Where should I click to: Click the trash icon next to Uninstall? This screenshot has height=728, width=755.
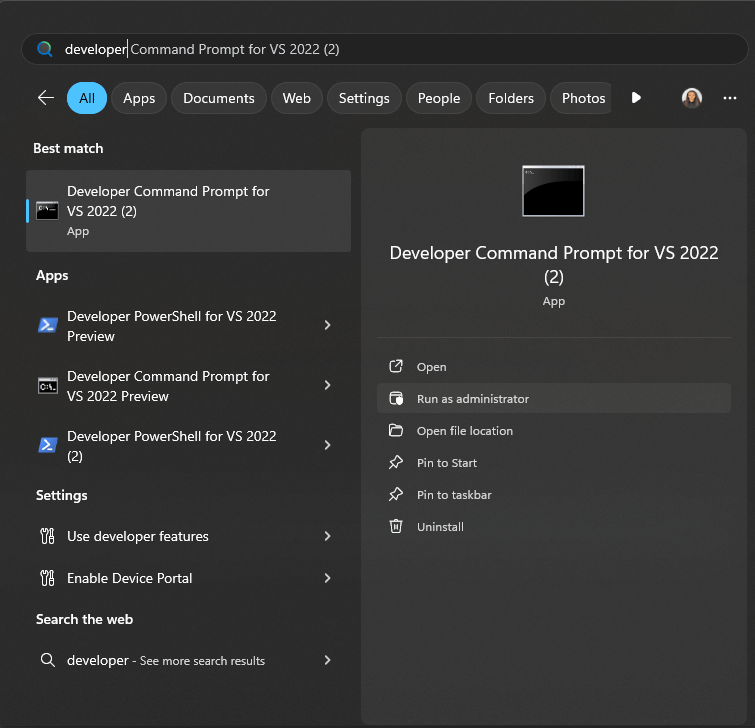point(396,527)
